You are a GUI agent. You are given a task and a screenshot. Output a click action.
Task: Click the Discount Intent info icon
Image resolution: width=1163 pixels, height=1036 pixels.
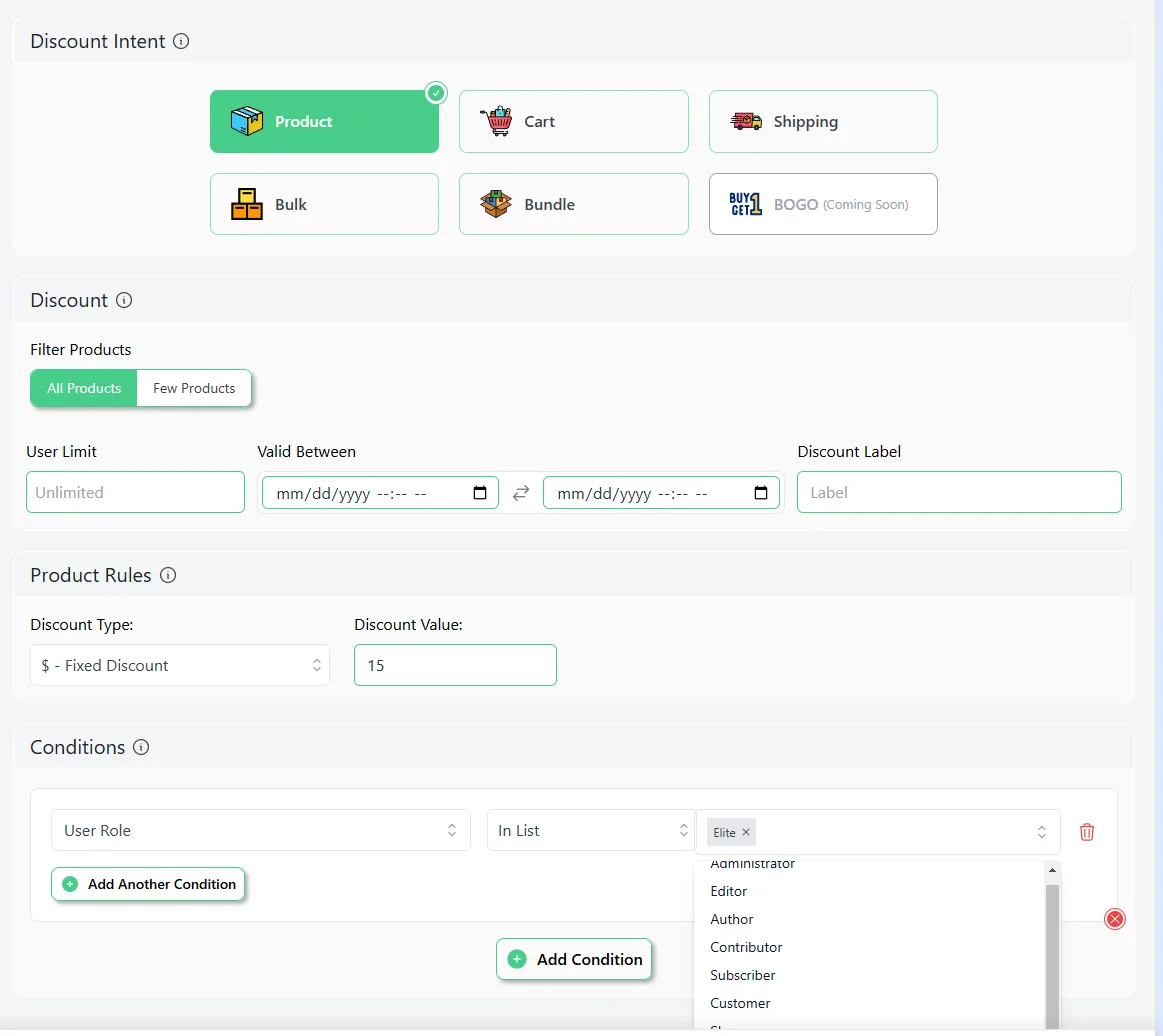pos(181,42)
